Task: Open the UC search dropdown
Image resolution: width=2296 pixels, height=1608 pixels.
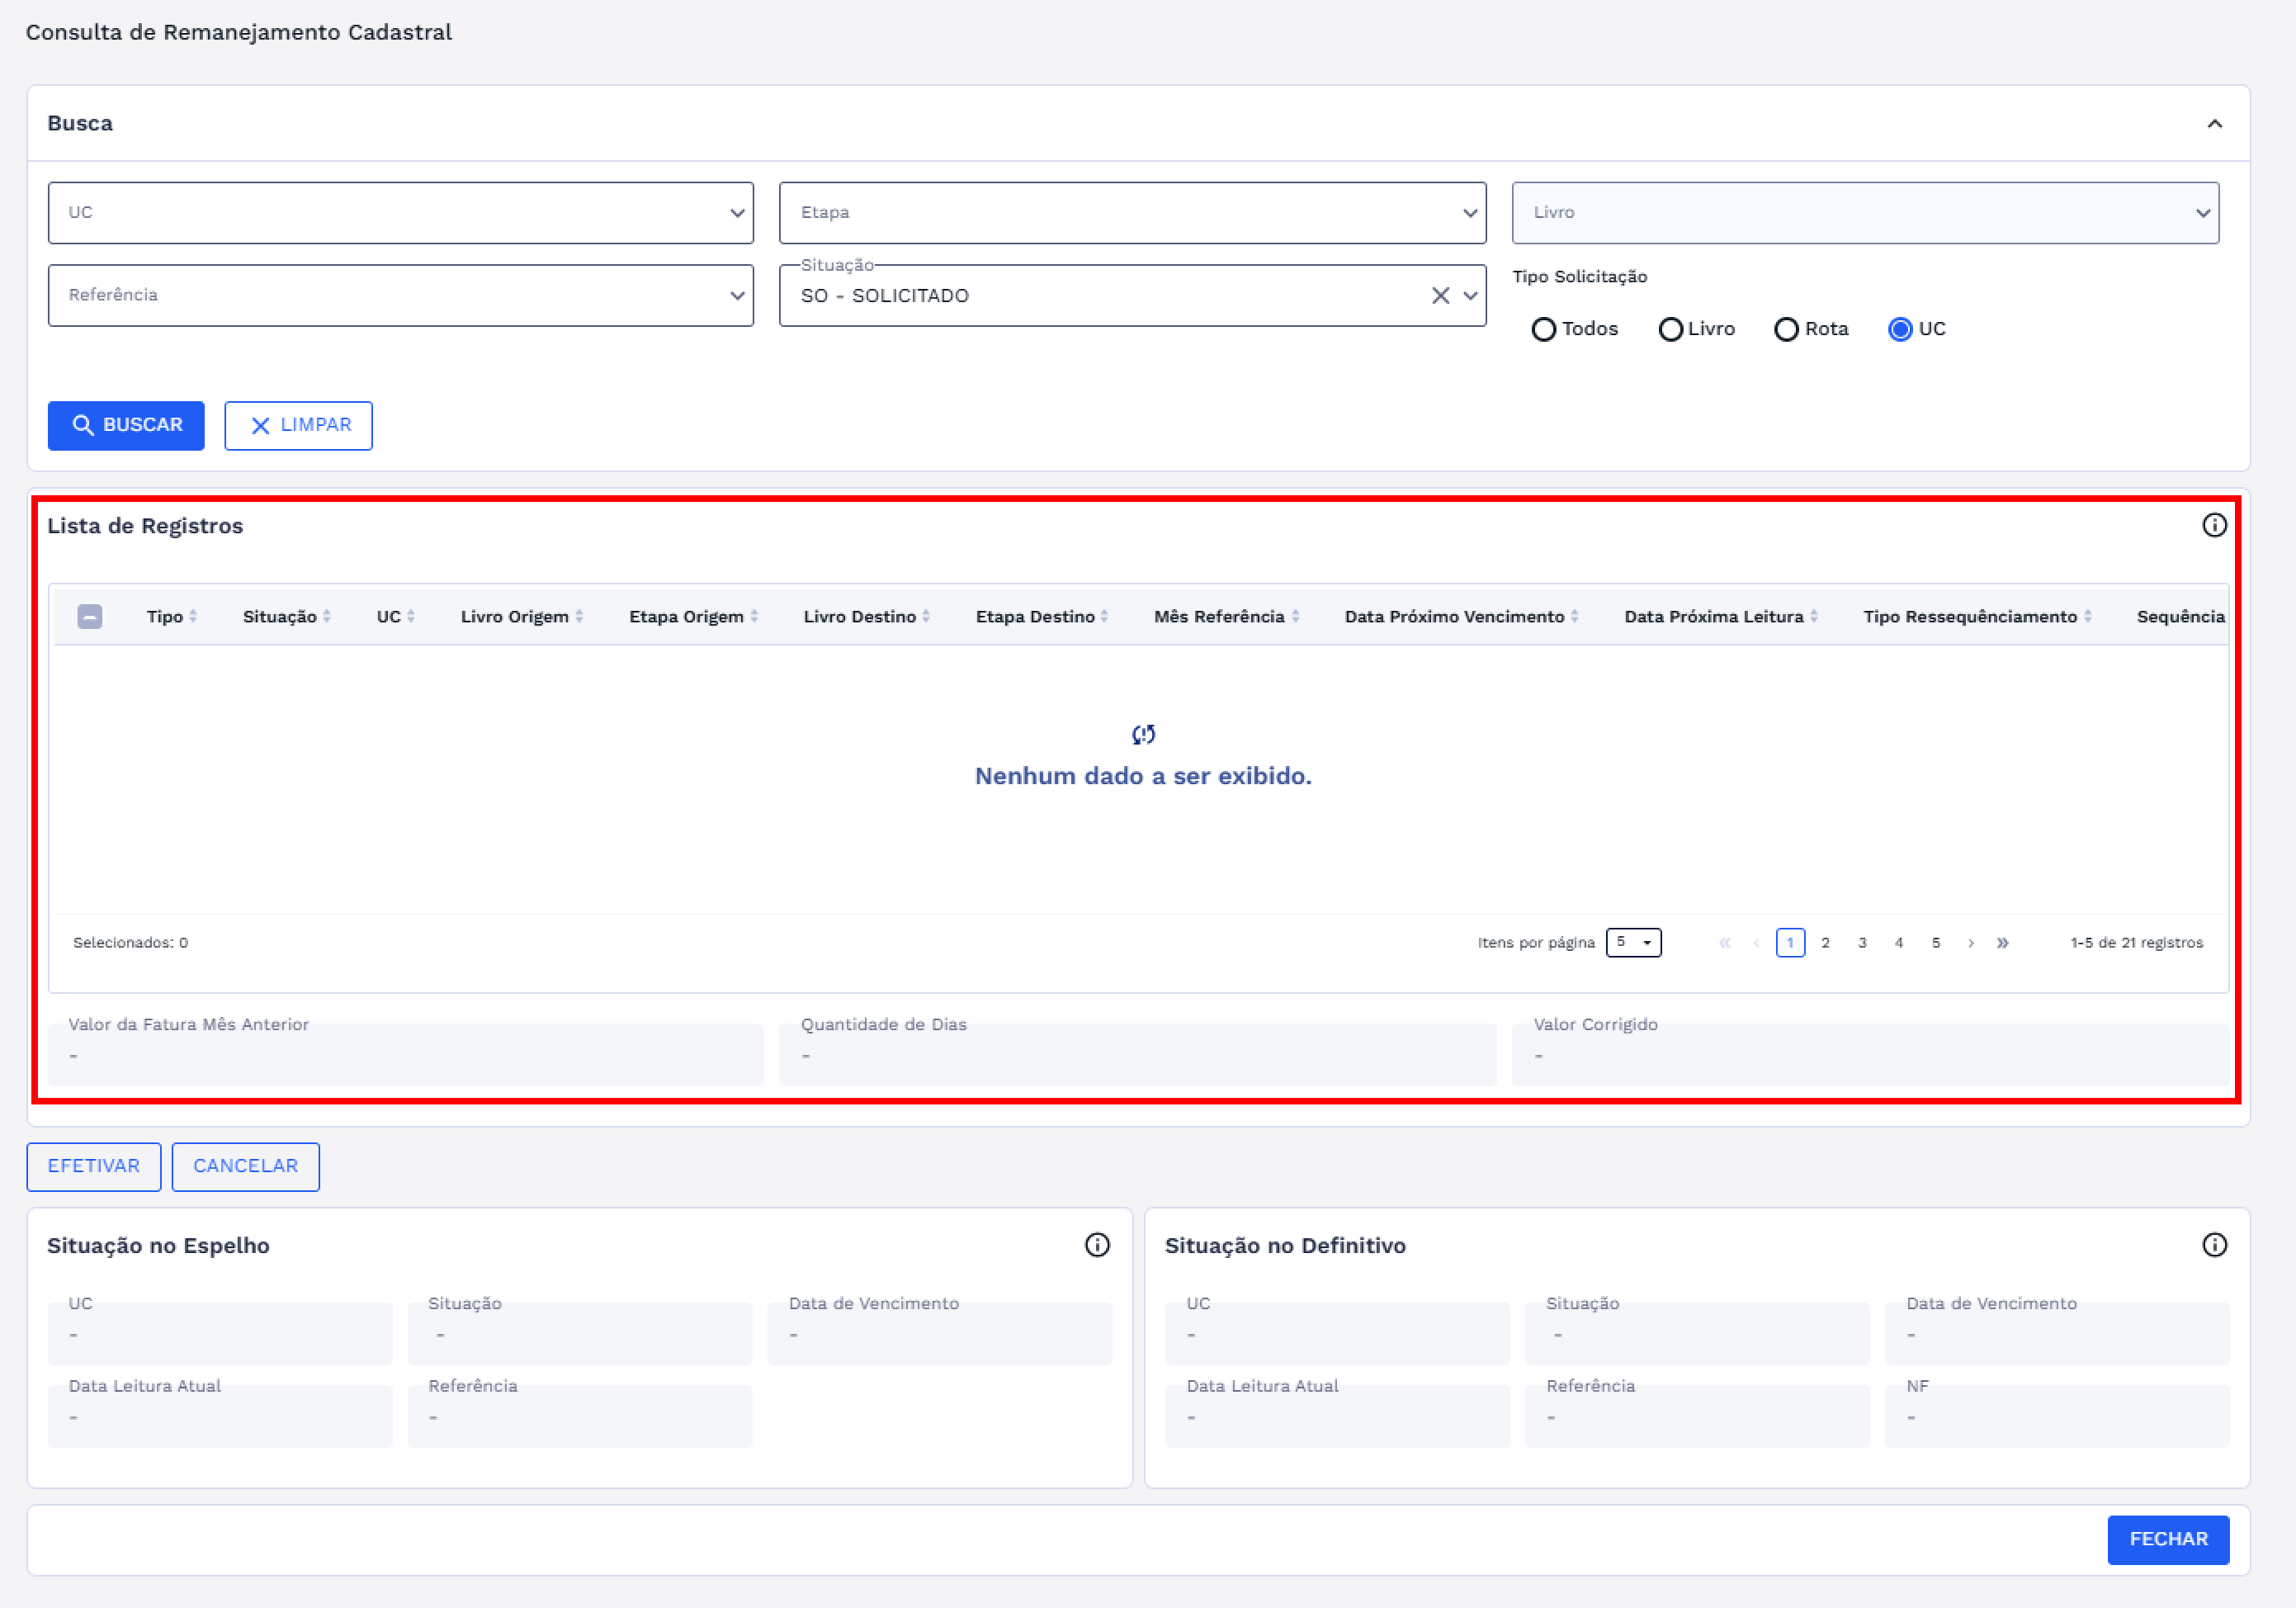Action: coord(400,213)
